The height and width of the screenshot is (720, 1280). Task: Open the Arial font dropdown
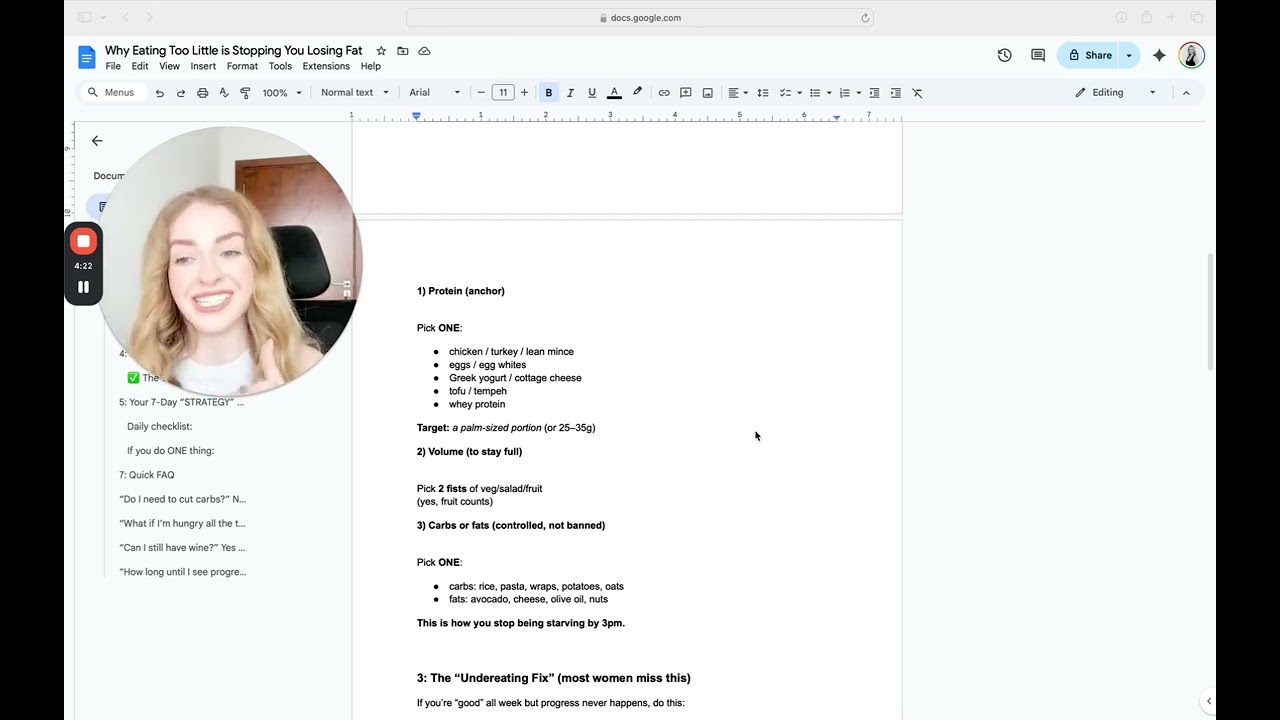(x=435, y=93)
